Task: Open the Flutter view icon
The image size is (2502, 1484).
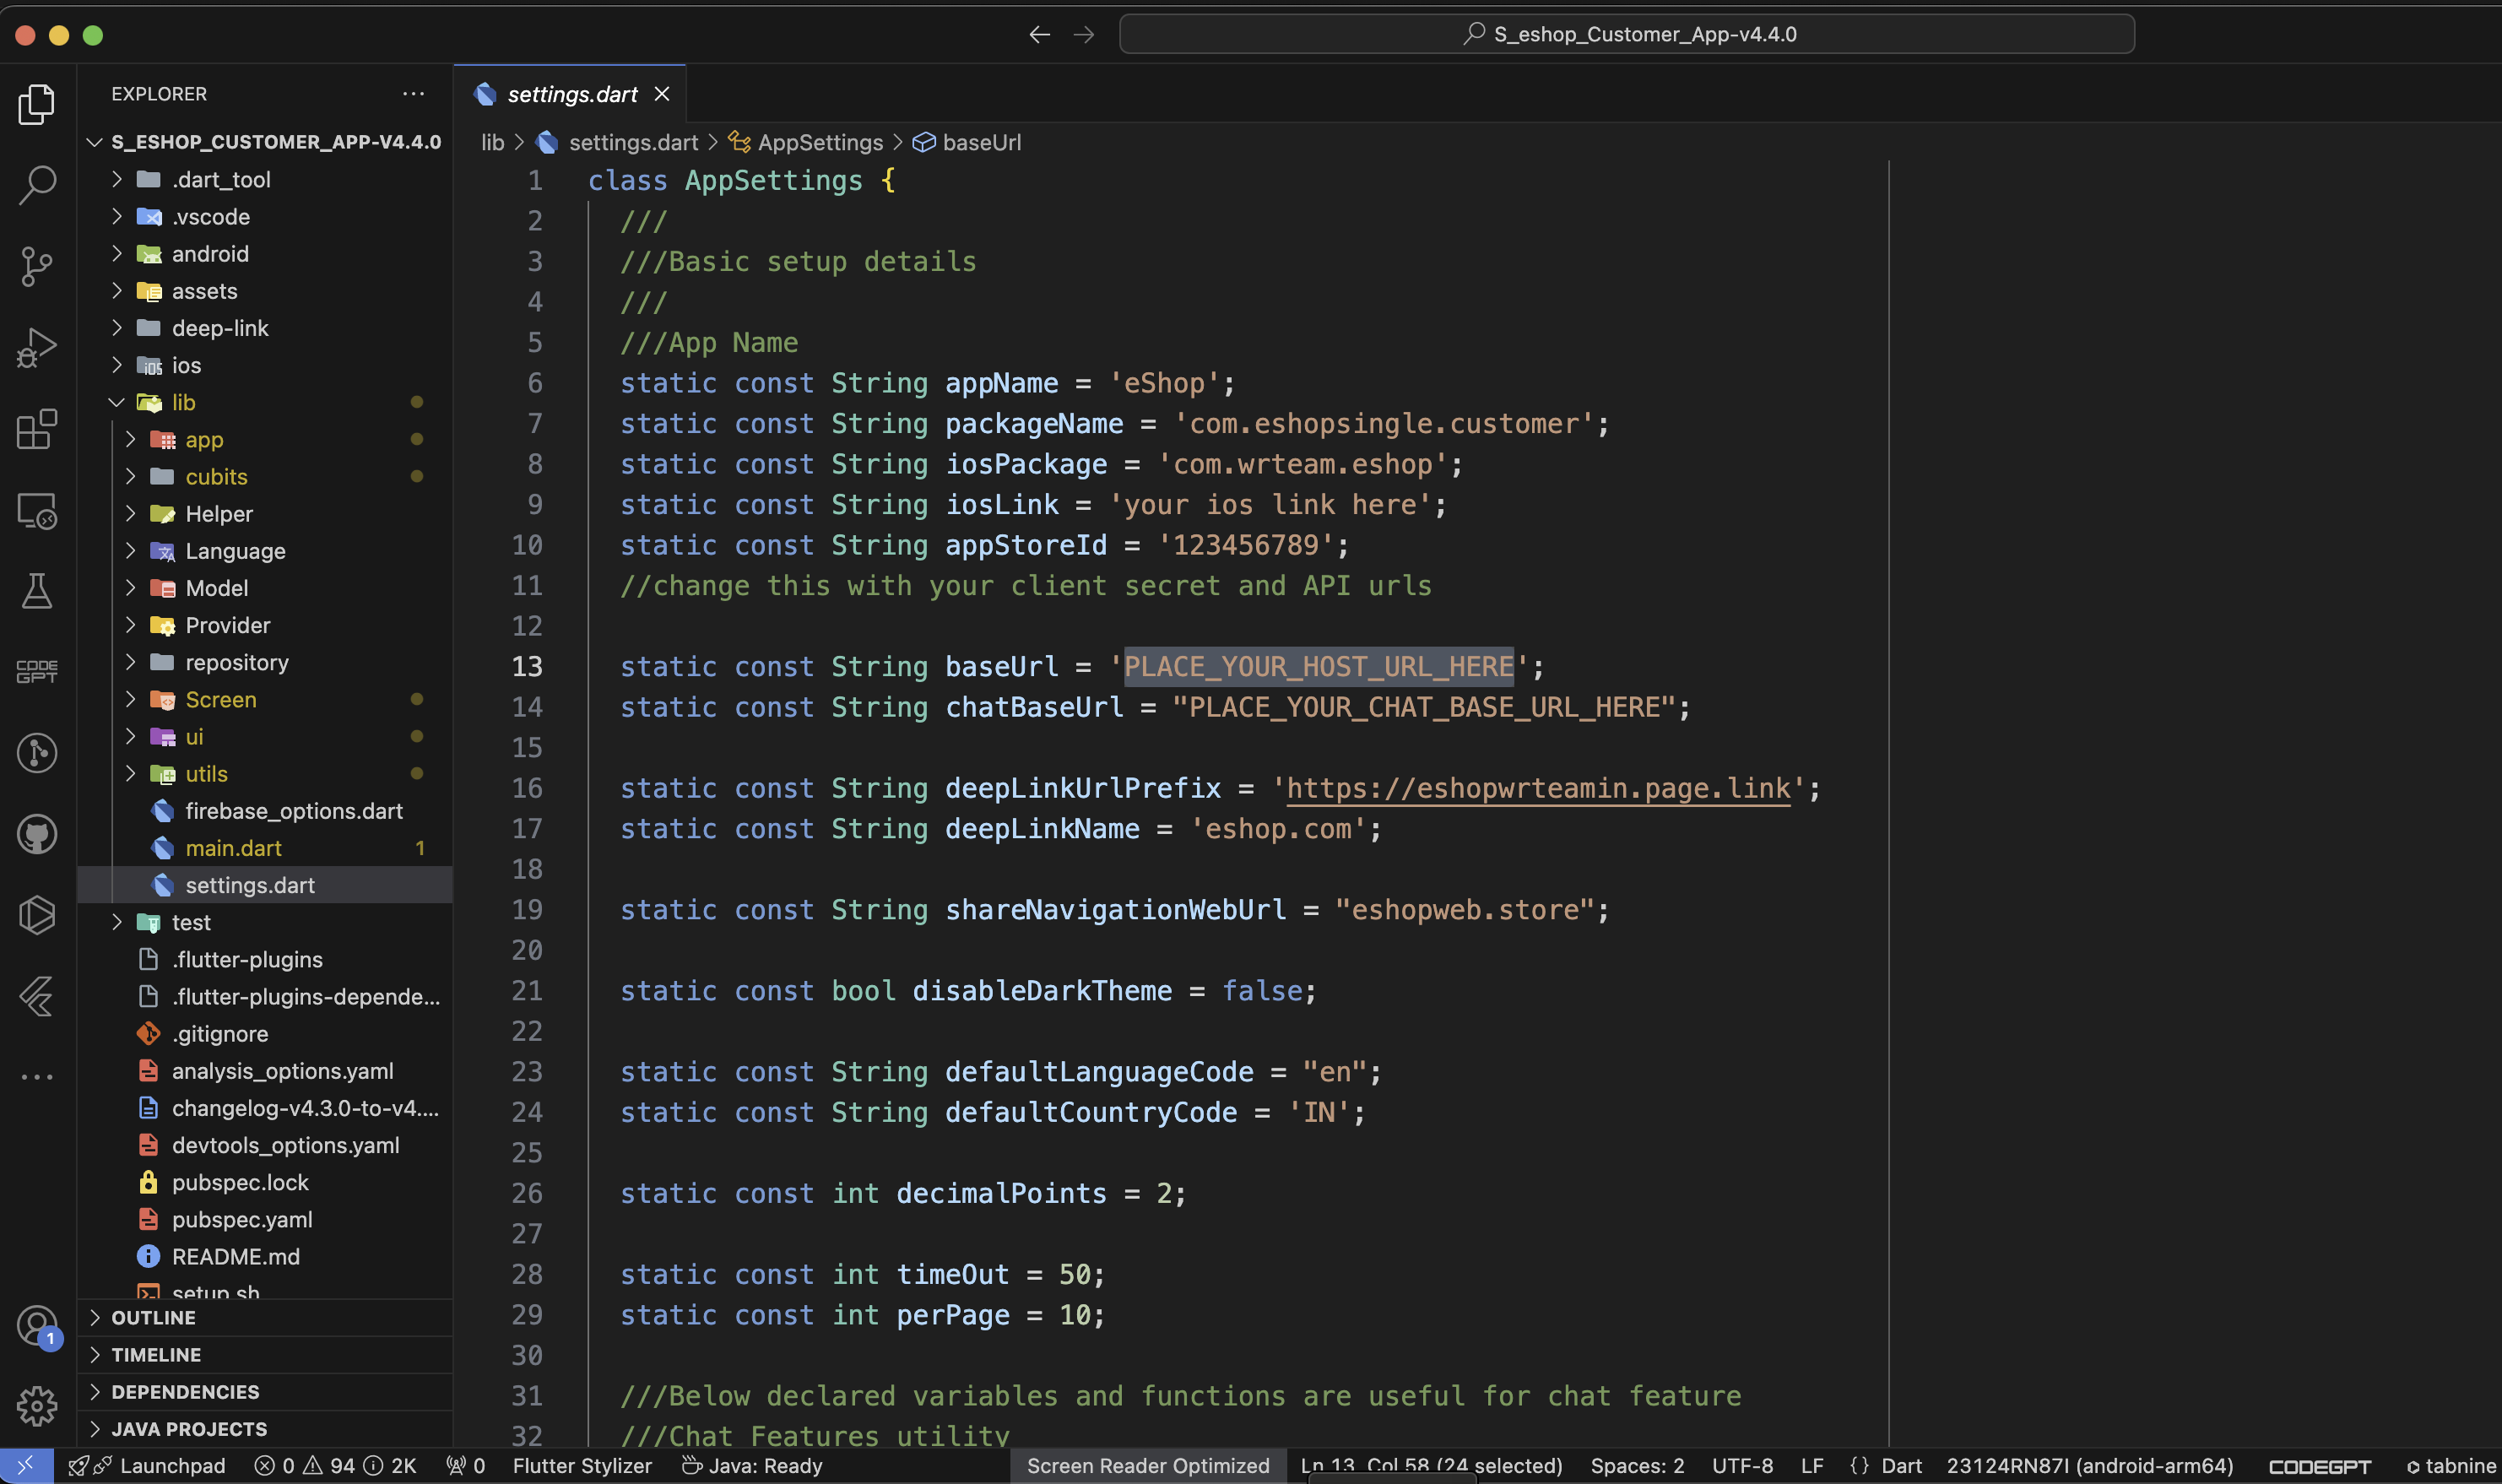Action: pos(37,996)
